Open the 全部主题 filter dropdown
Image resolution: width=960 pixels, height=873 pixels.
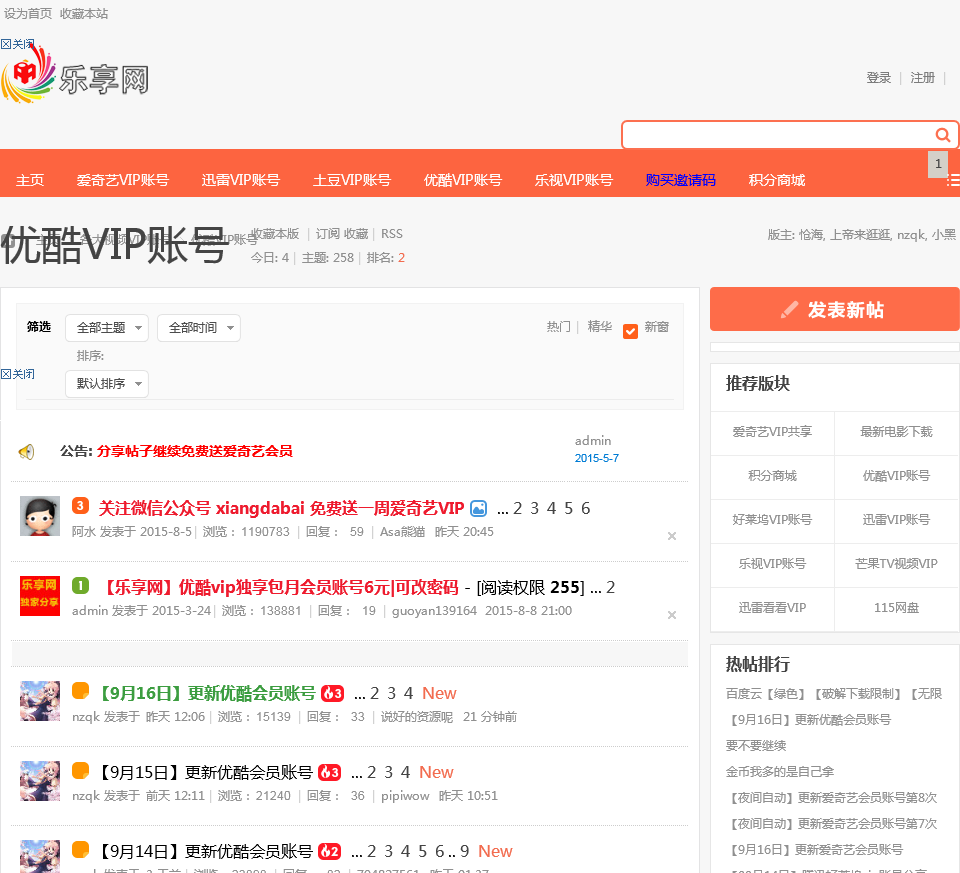[x=107, y=328]
